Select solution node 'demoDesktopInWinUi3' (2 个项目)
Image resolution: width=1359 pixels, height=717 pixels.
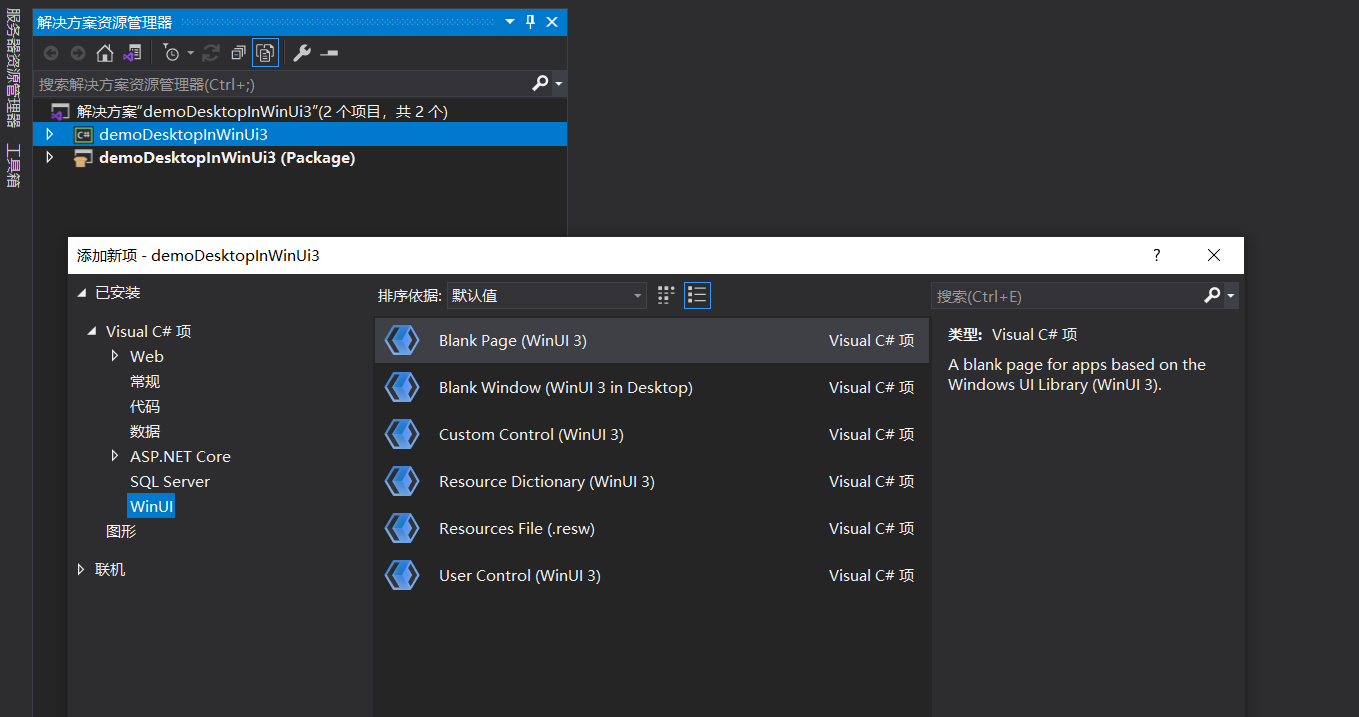262,111
